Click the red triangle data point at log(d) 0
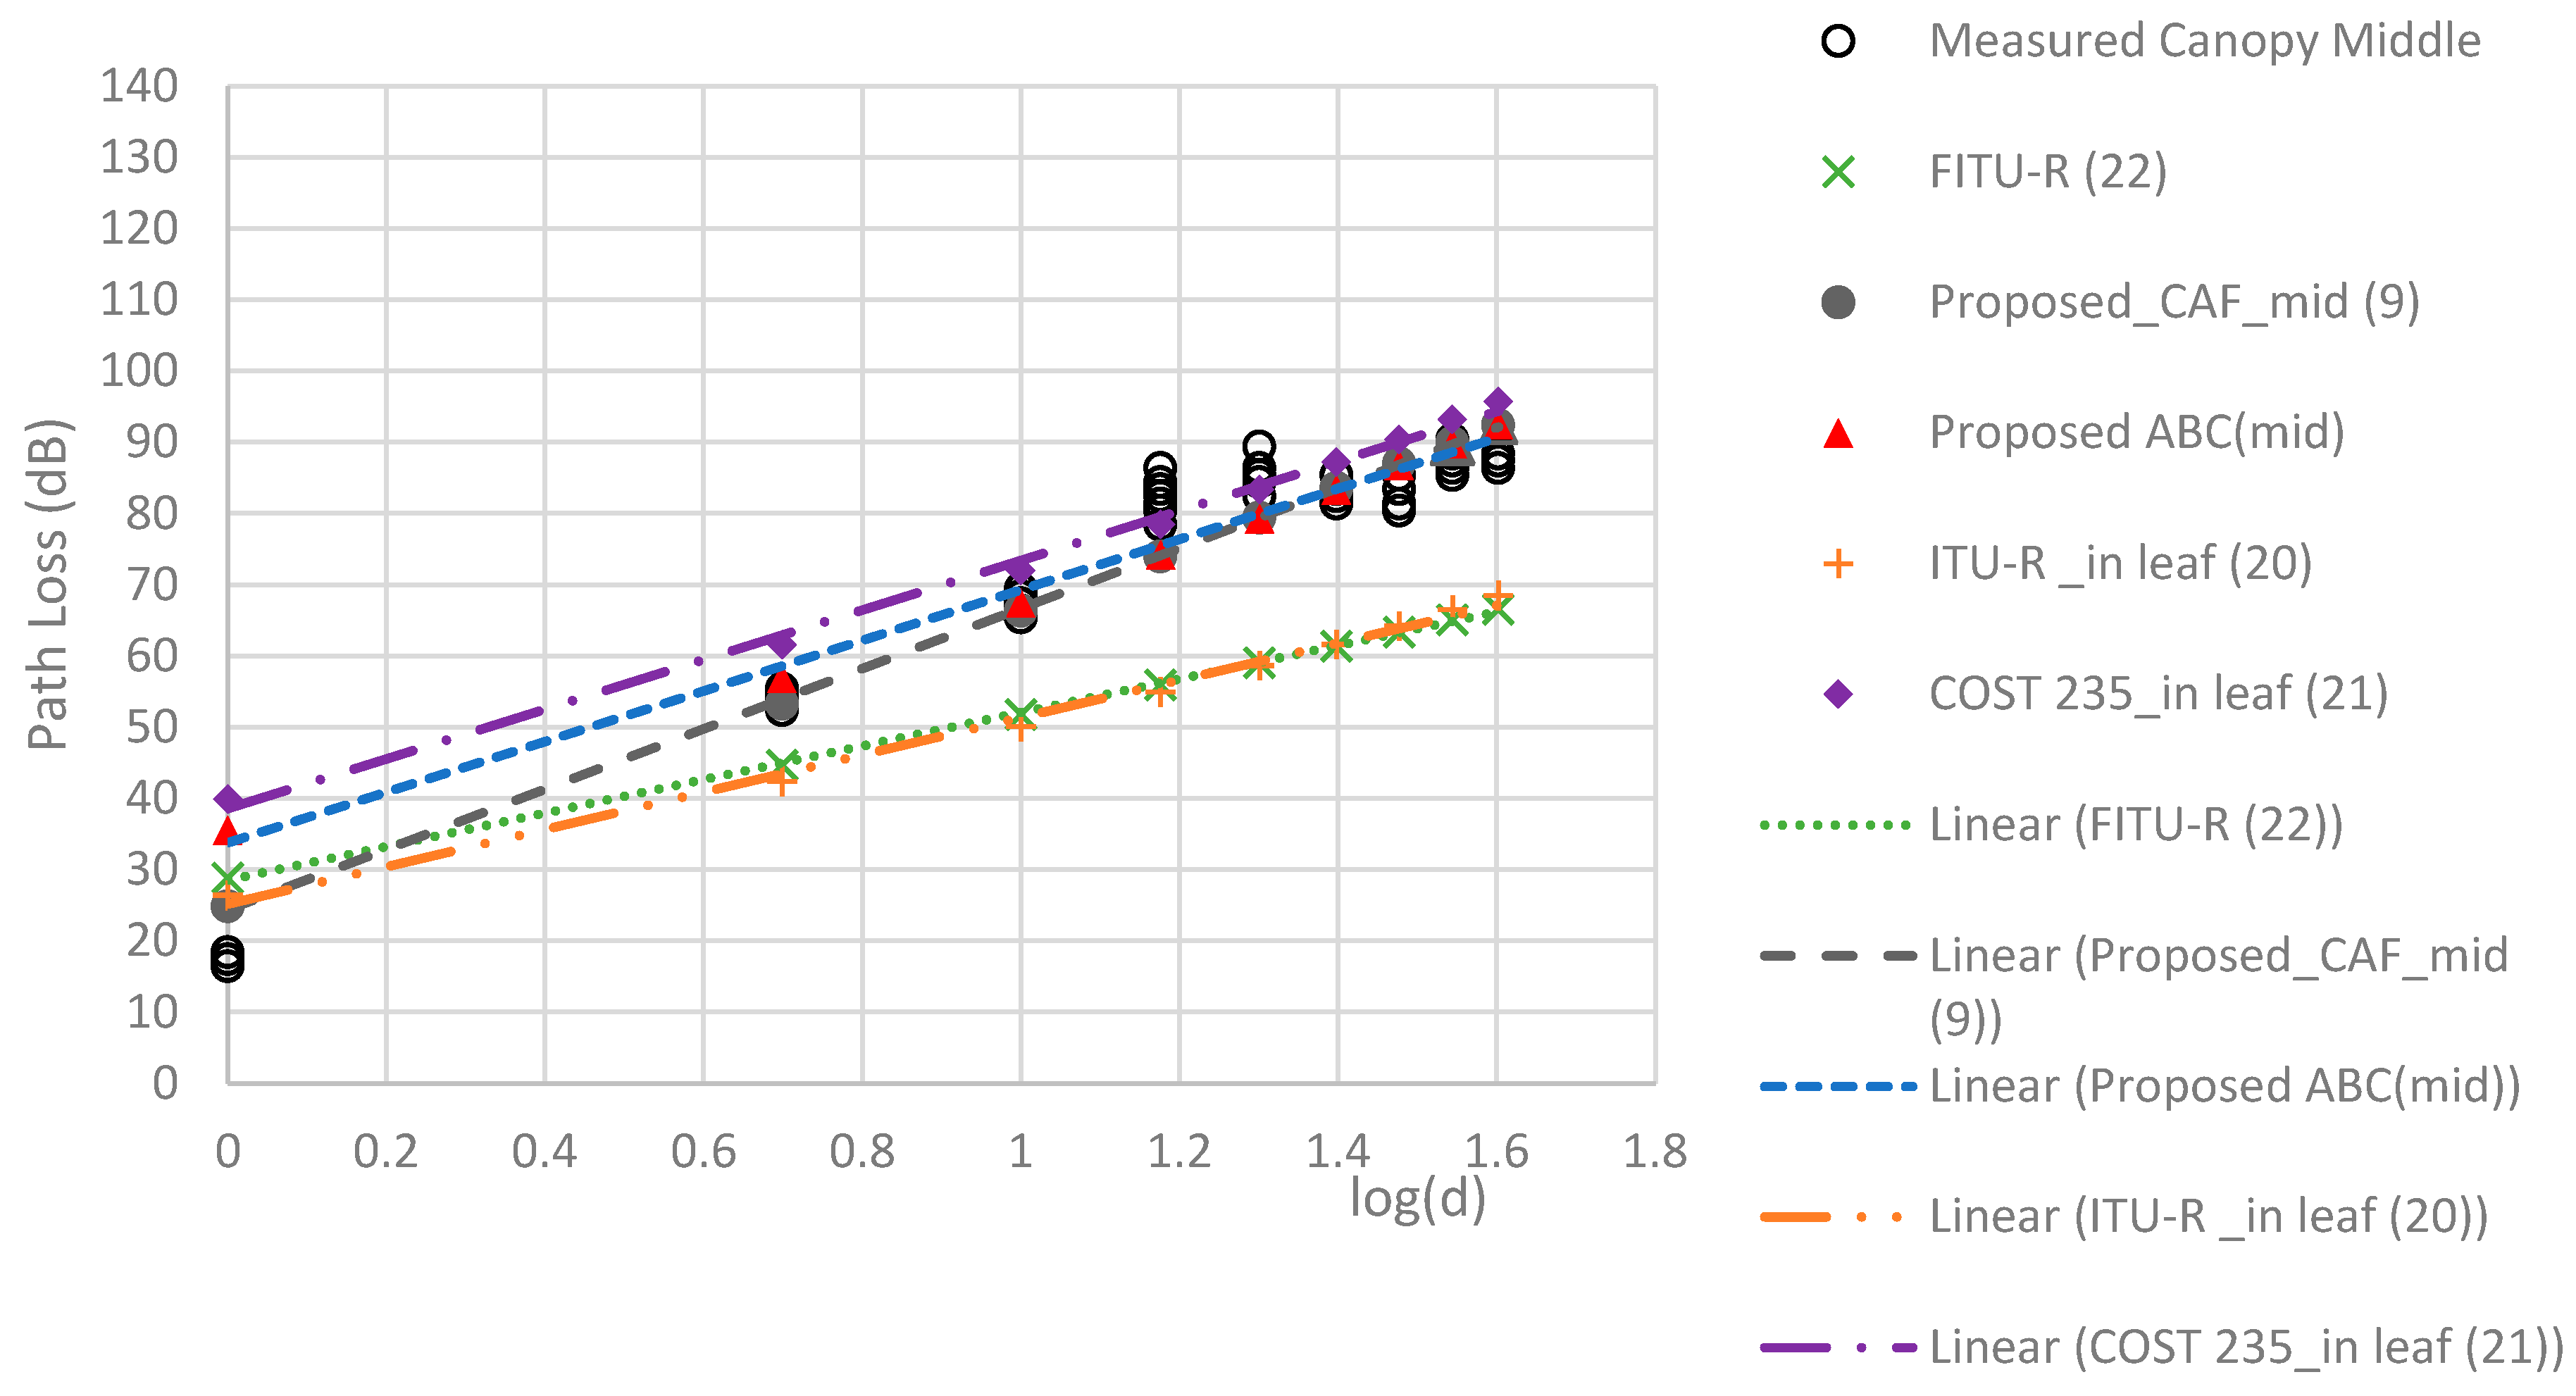 [227, 830]
